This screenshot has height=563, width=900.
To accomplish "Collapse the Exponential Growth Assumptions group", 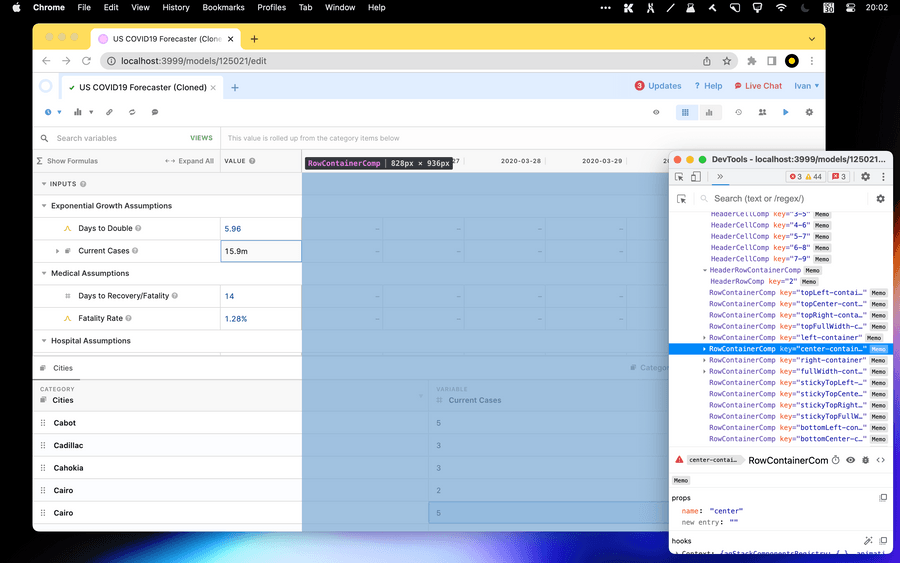I will click(44, 206).
